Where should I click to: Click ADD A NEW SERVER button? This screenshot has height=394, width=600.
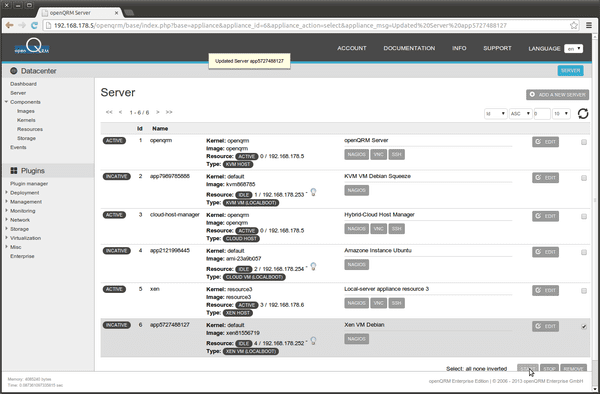(x=557, y=94)
